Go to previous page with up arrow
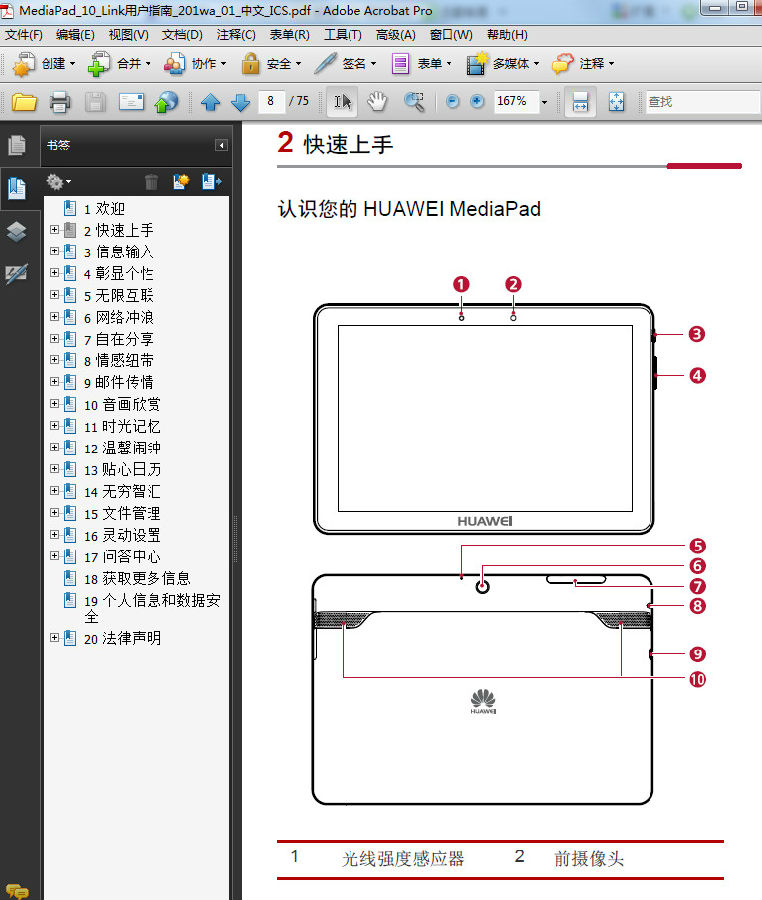 211,102
